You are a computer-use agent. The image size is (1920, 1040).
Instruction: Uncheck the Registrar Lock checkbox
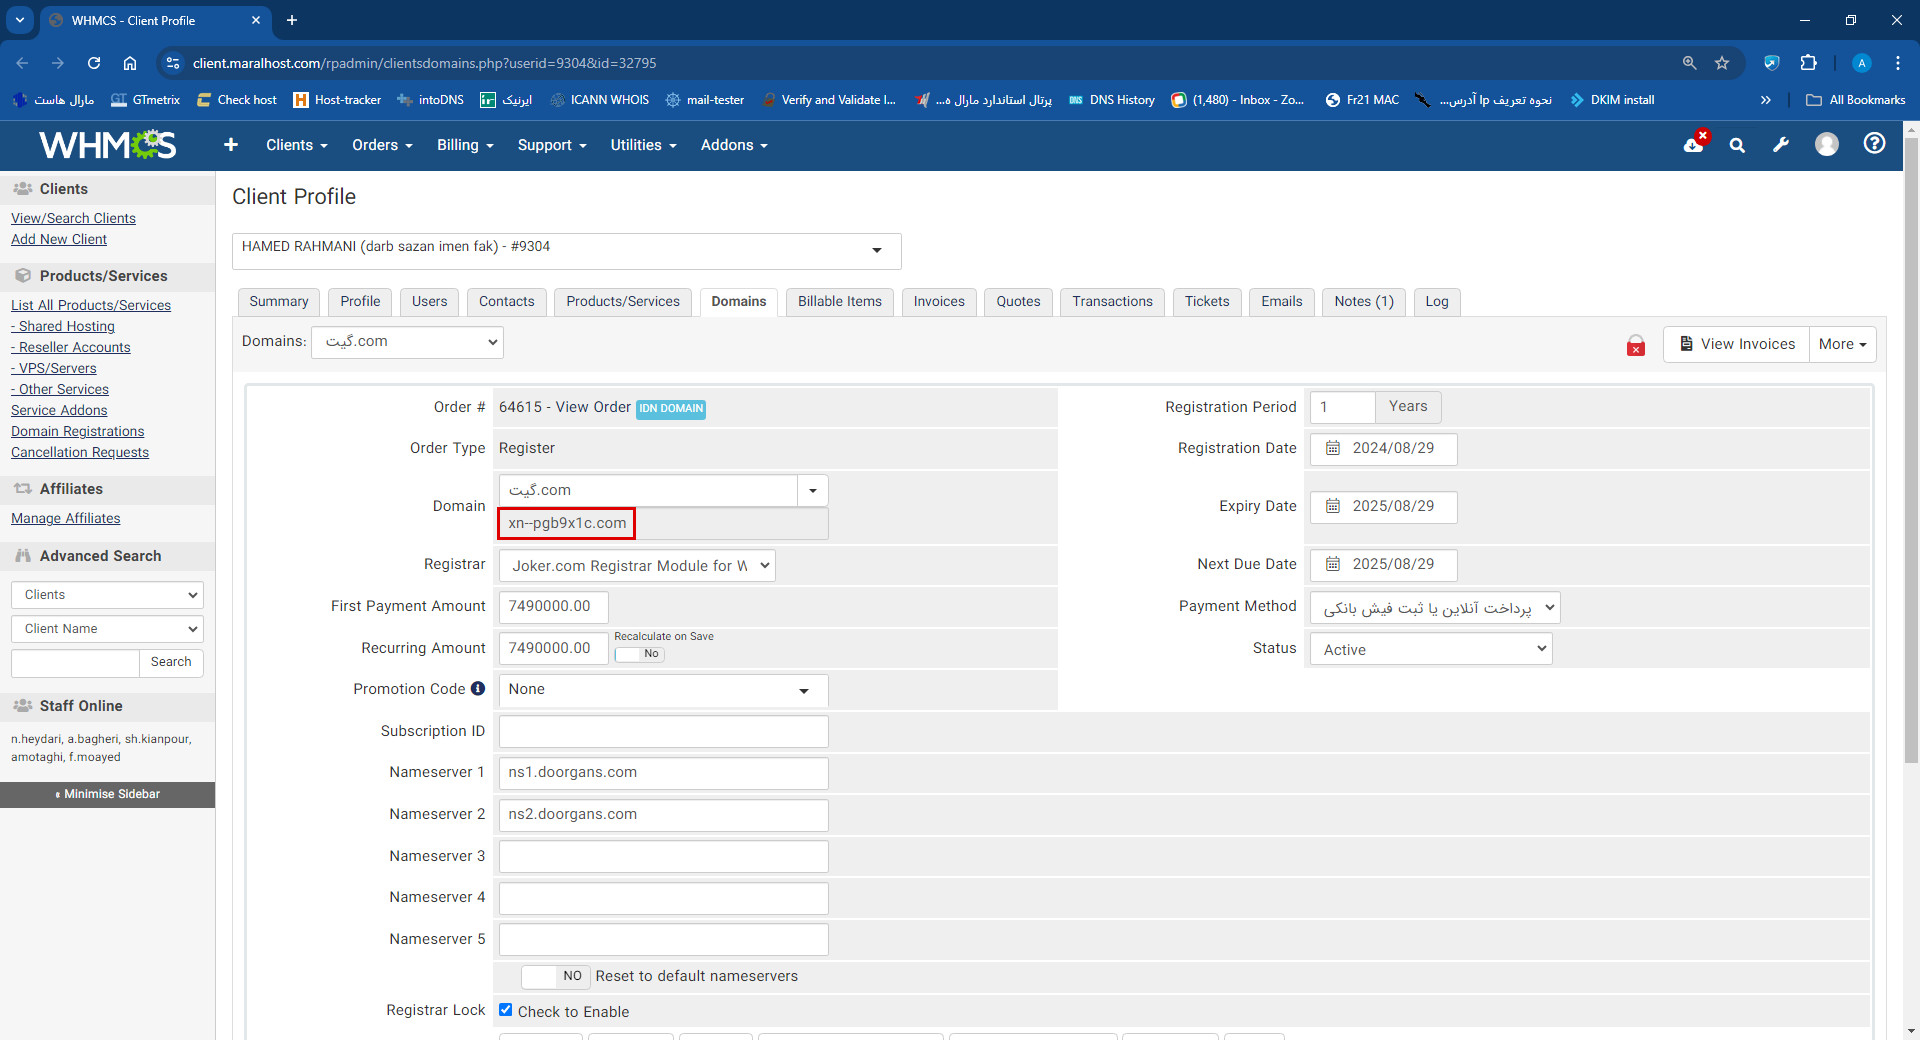tap(506, 1010)
